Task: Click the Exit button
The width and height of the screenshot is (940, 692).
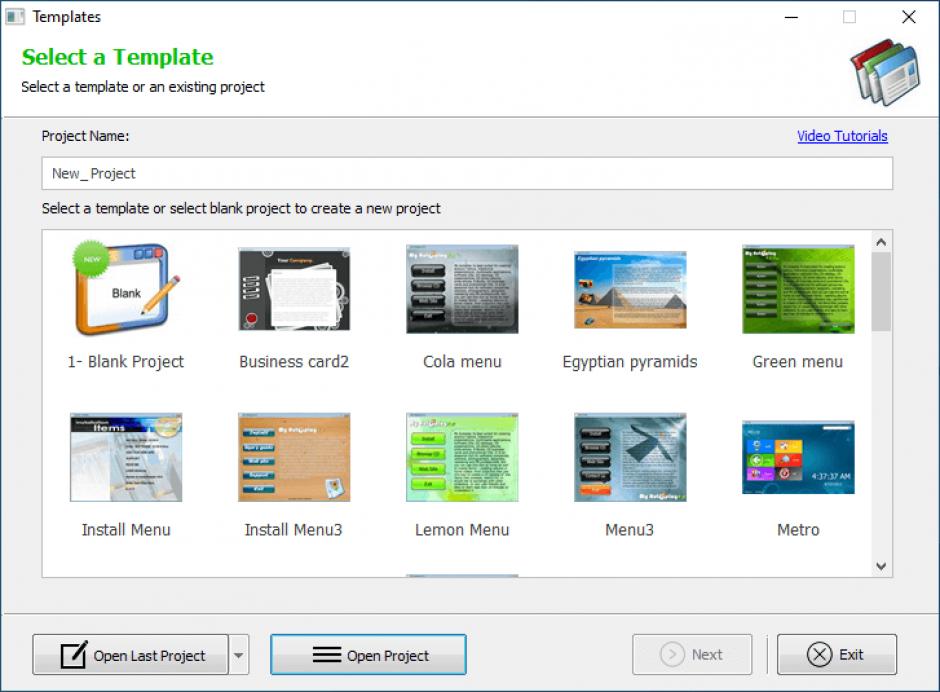Action: 837,655
